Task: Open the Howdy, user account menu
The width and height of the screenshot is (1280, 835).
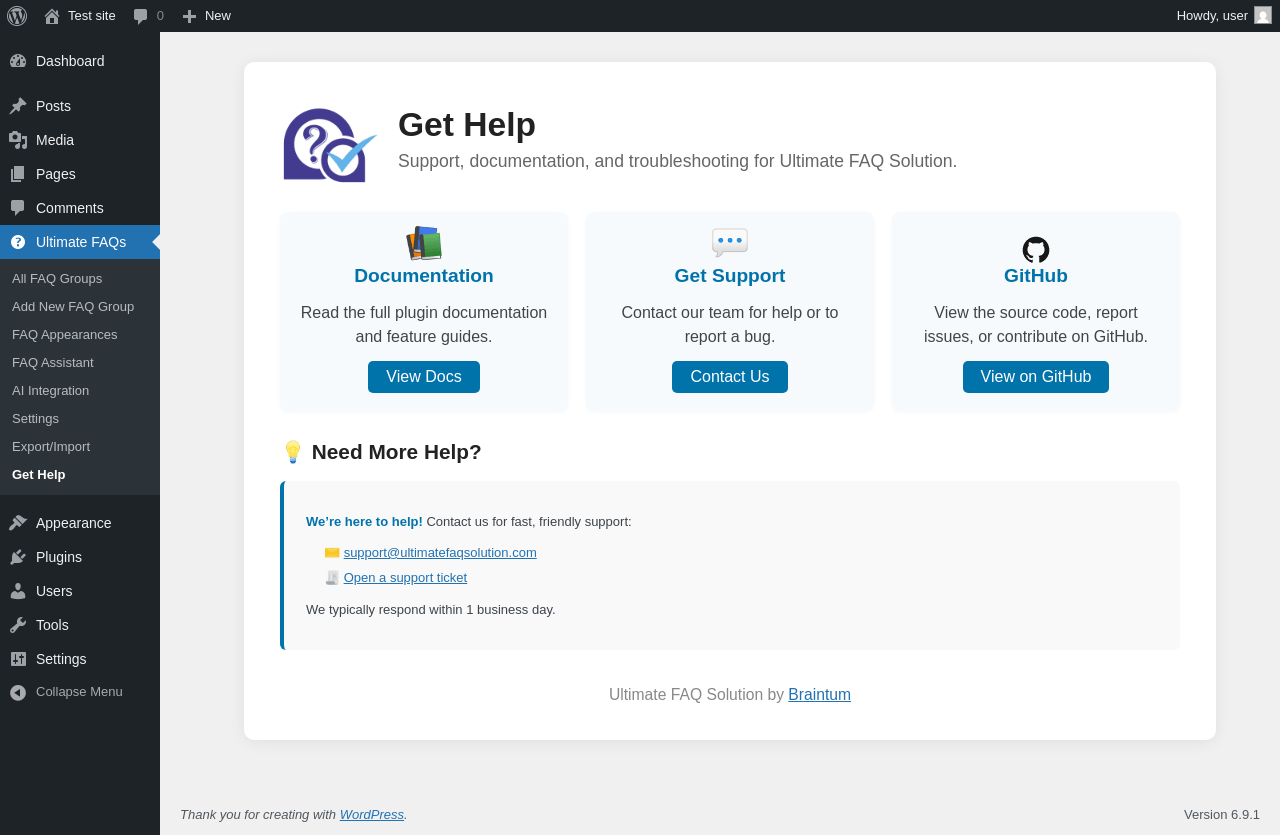Action: coord(1224,16)
